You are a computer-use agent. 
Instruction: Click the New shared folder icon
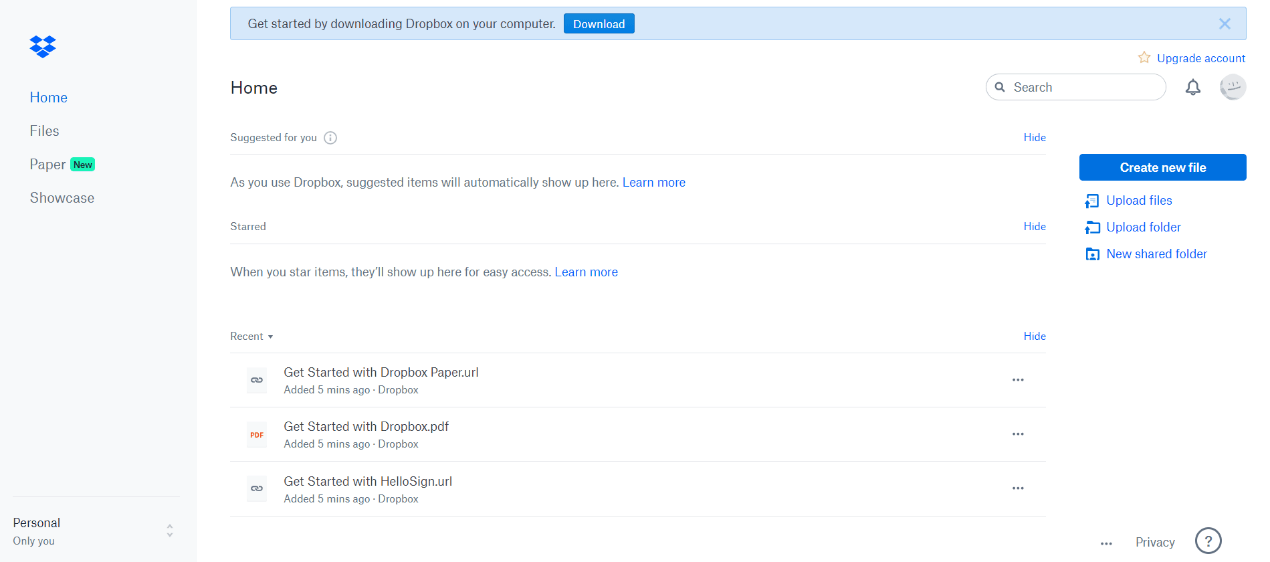click(x=1092, y=254)
